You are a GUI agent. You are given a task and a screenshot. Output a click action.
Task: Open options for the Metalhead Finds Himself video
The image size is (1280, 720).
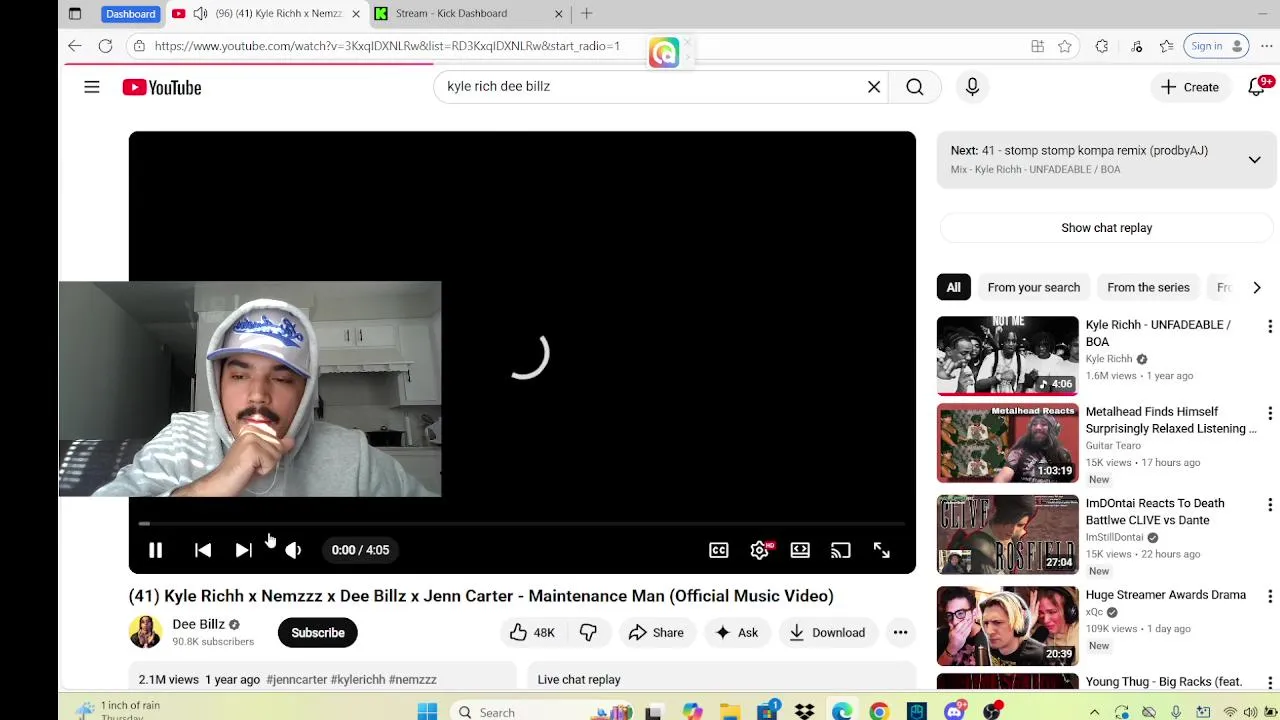1270,414
